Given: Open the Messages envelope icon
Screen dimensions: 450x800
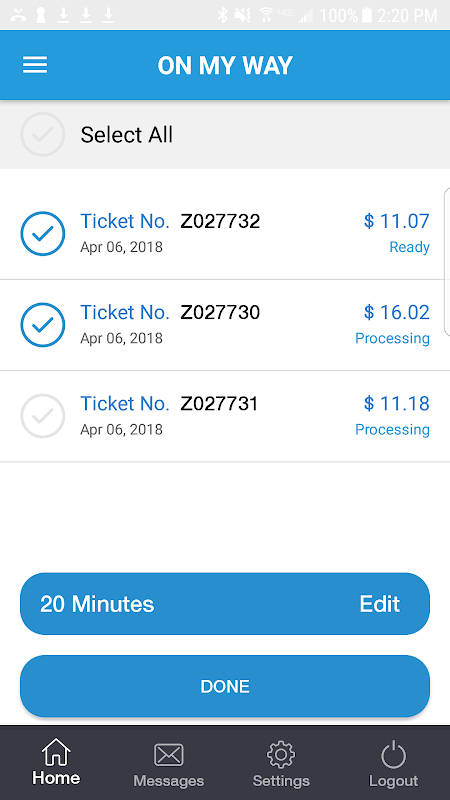Looking at the screenshot, I should (168, 755).
